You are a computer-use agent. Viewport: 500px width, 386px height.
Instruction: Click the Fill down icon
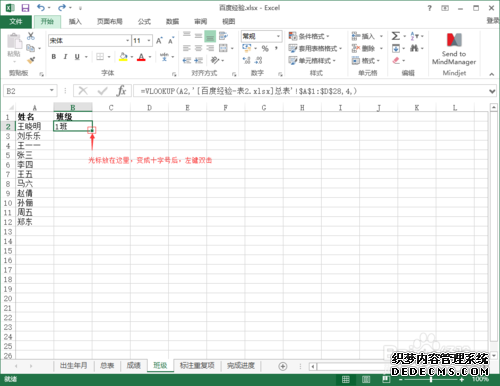(x=396, y=48)
